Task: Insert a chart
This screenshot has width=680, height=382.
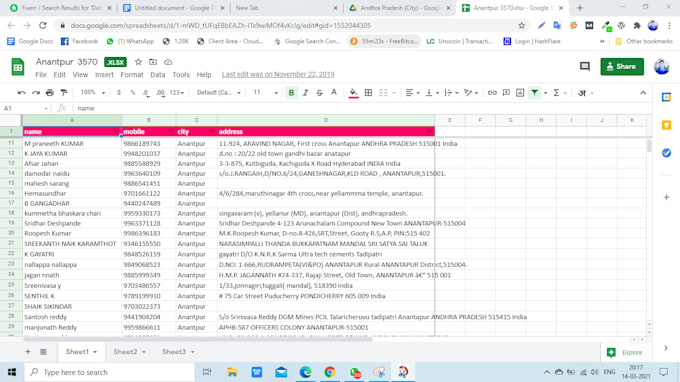Action: click(520, 93)
